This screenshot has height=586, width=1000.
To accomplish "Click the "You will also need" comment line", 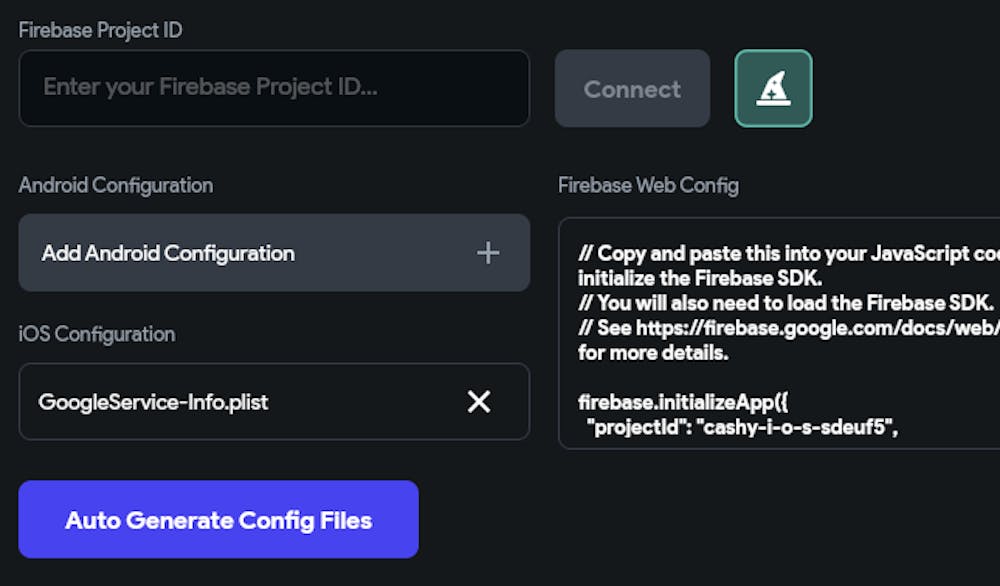I will click(x=785, y=303).
